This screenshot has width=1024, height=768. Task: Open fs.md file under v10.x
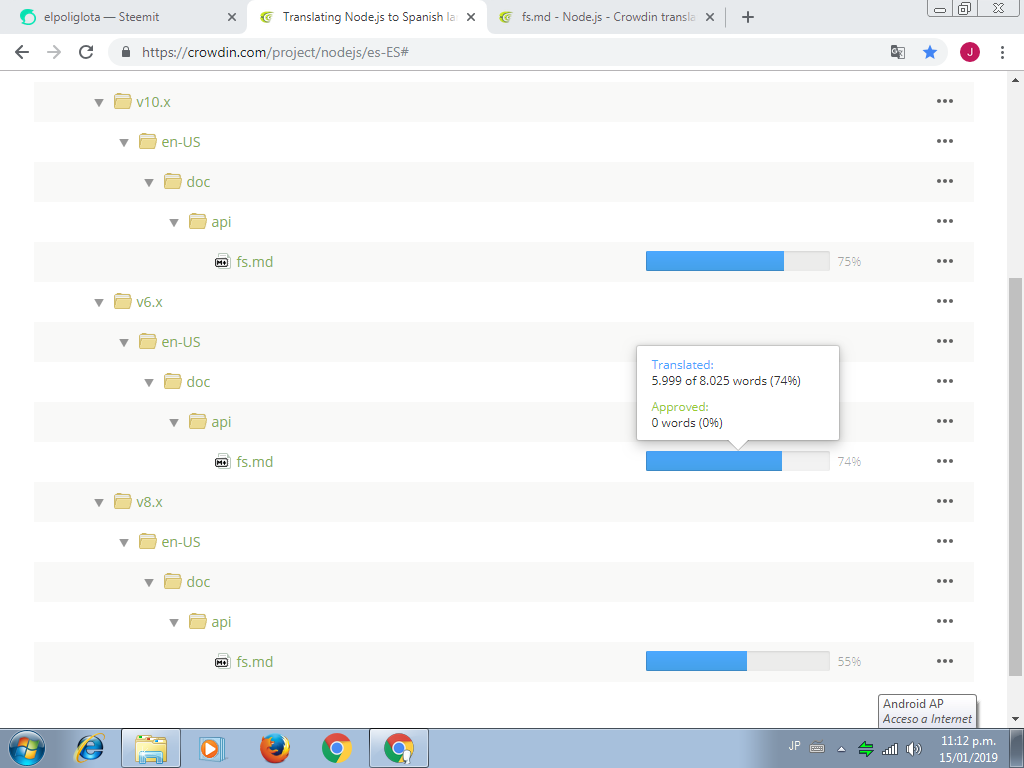tap(255, 262)
